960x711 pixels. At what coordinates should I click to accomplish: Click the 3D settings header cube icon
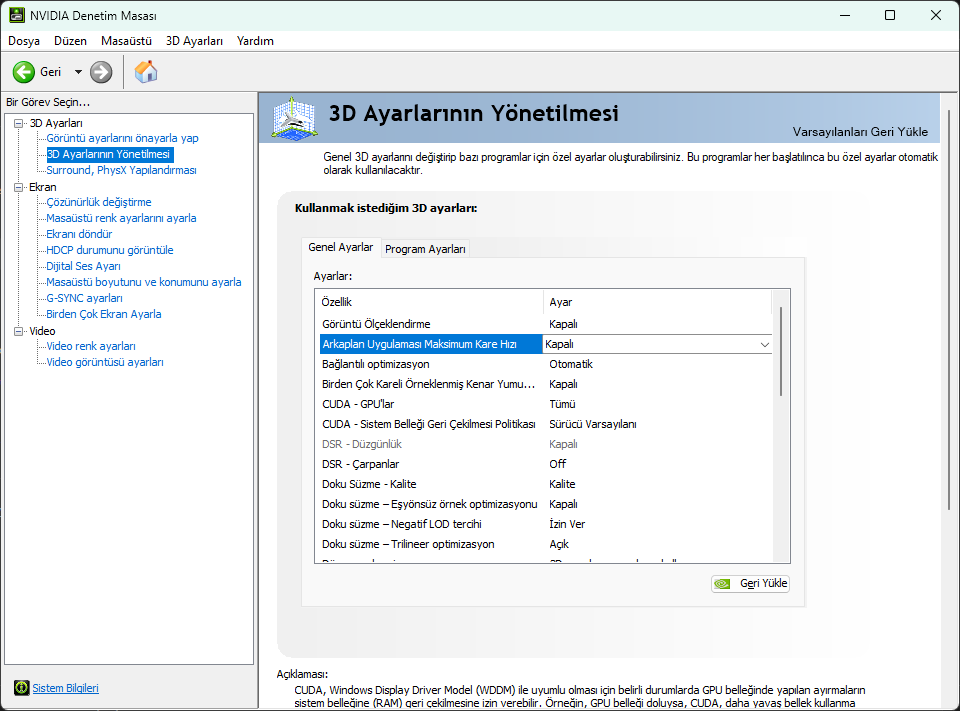tap(294, 118)
